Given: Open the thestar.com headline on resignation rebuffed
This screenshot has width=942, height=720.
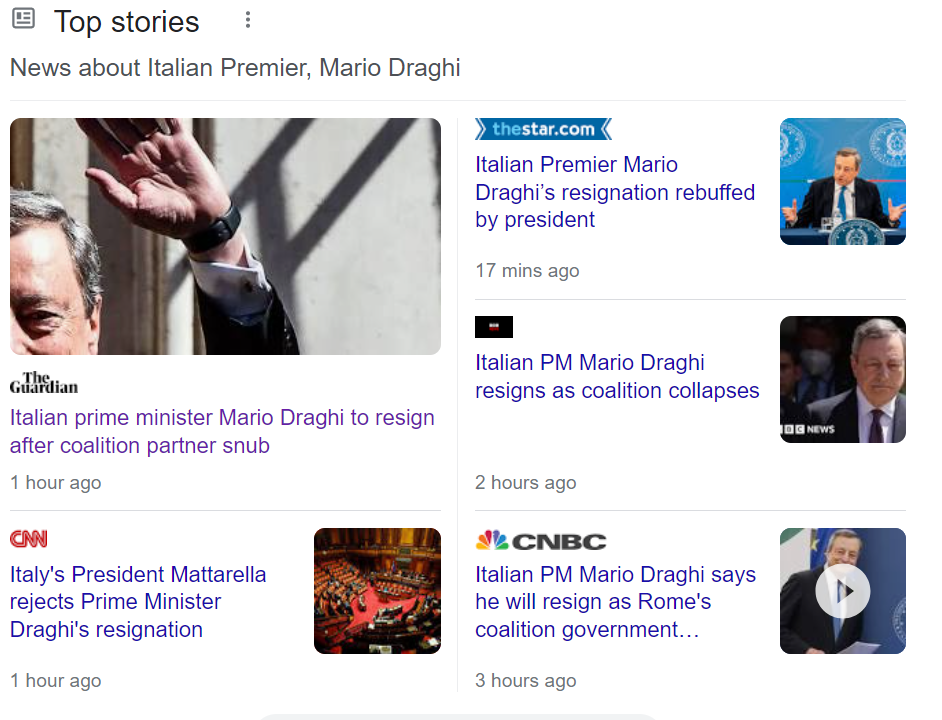Looking at the screenshot, I should [614, 192].
